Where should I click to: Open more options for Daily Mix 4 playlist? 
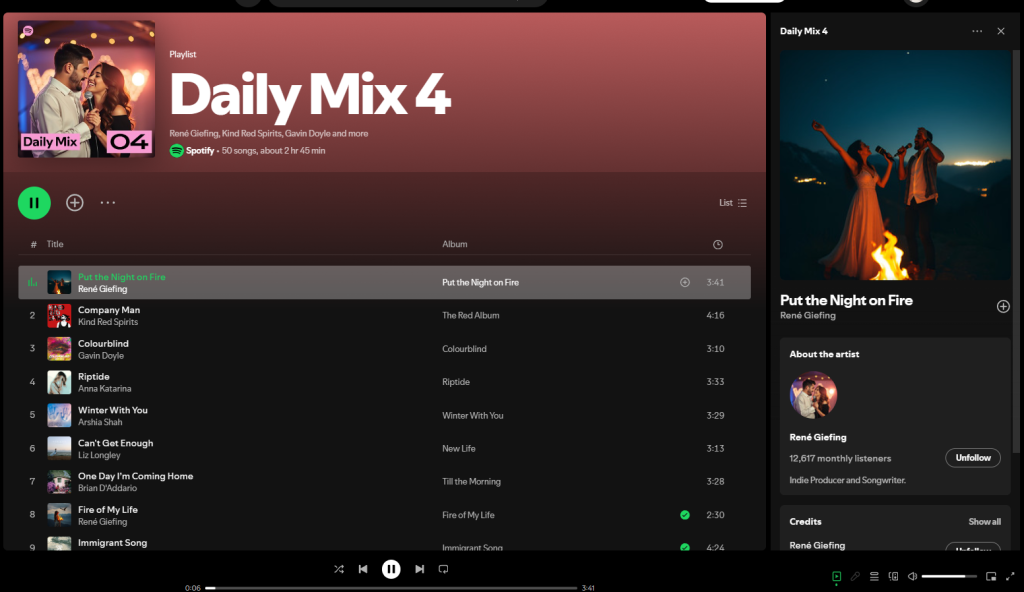coord(108,203)
